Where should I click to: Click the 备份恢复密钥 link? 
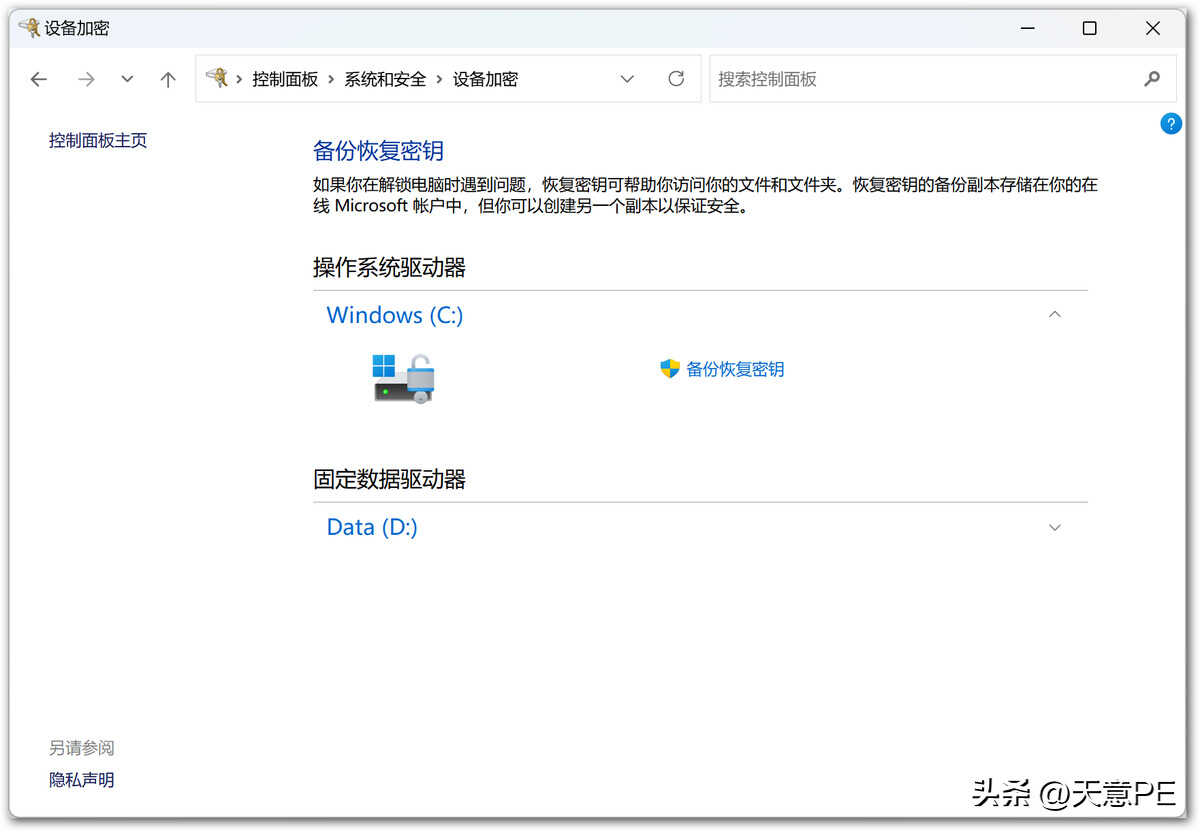(x=735, y=369)
